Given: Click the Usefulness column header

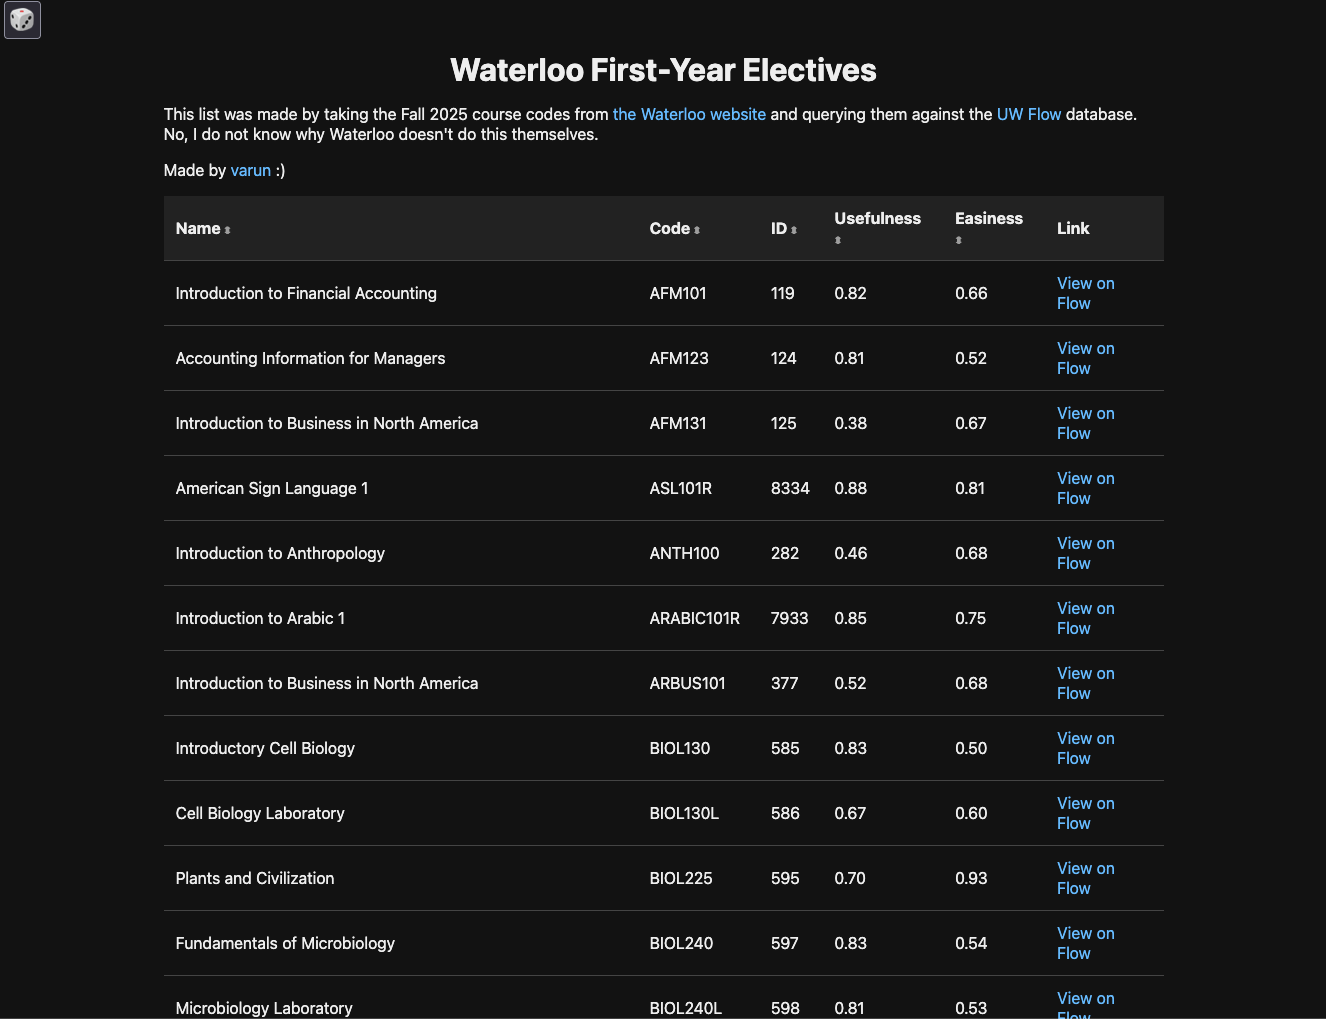Looking at the screenshot, I should [877, 218].
